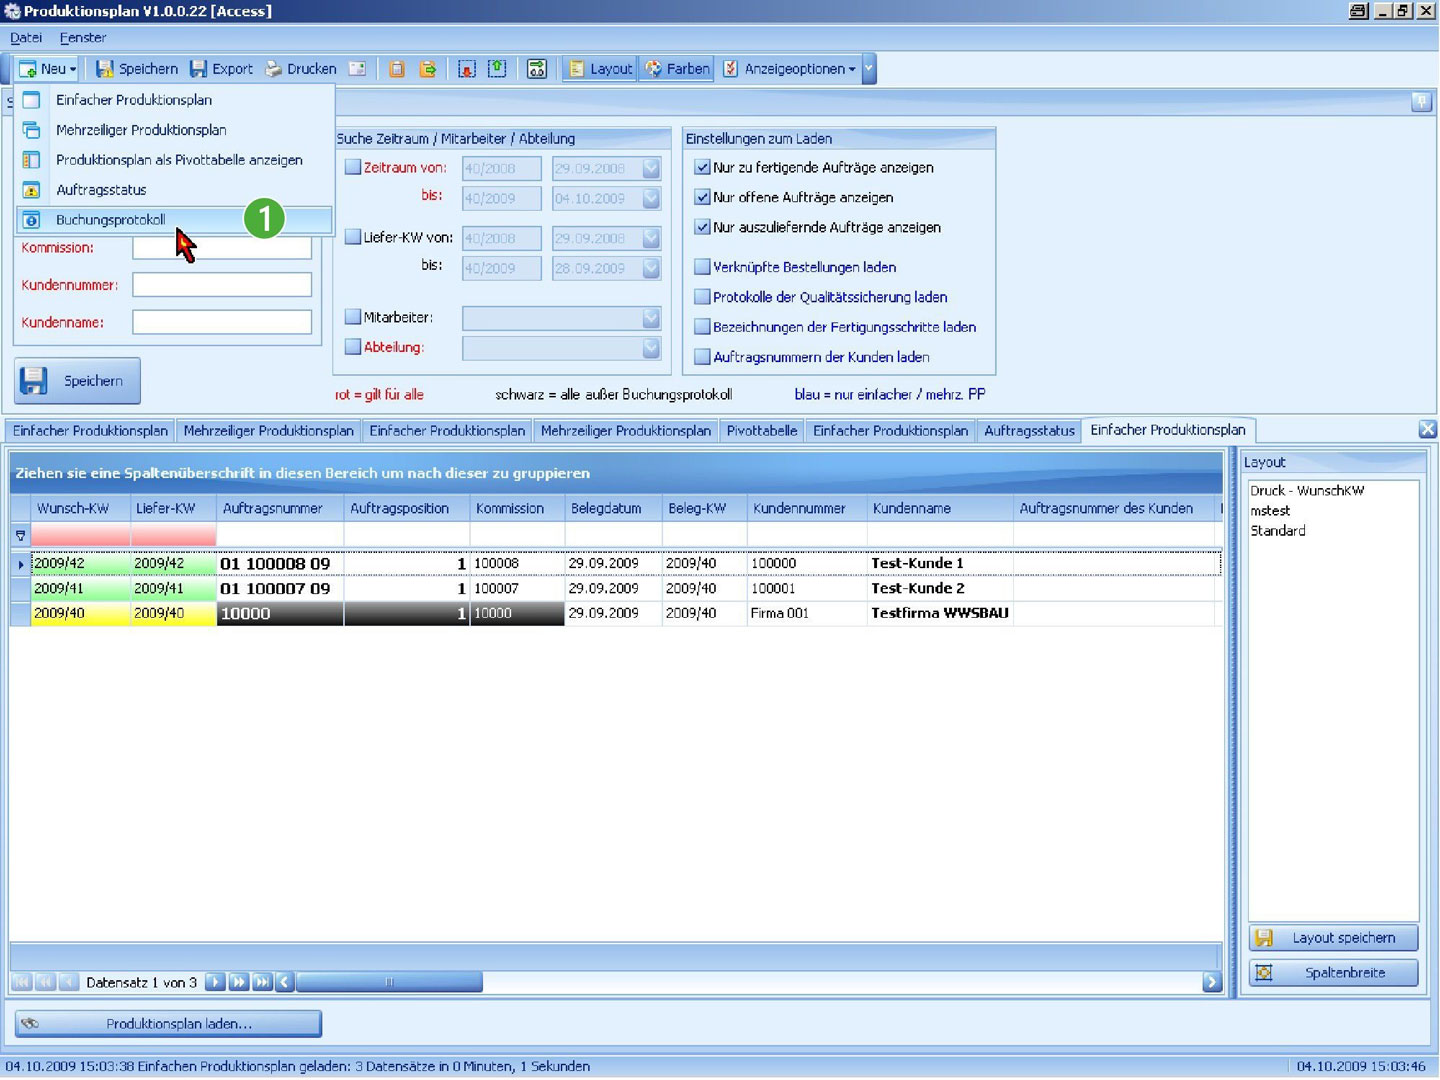Viewport: 1440px width, 1080px height.
Task: Click the Kundenname input field
Action: pyautogui.click(x=222, y=322)
